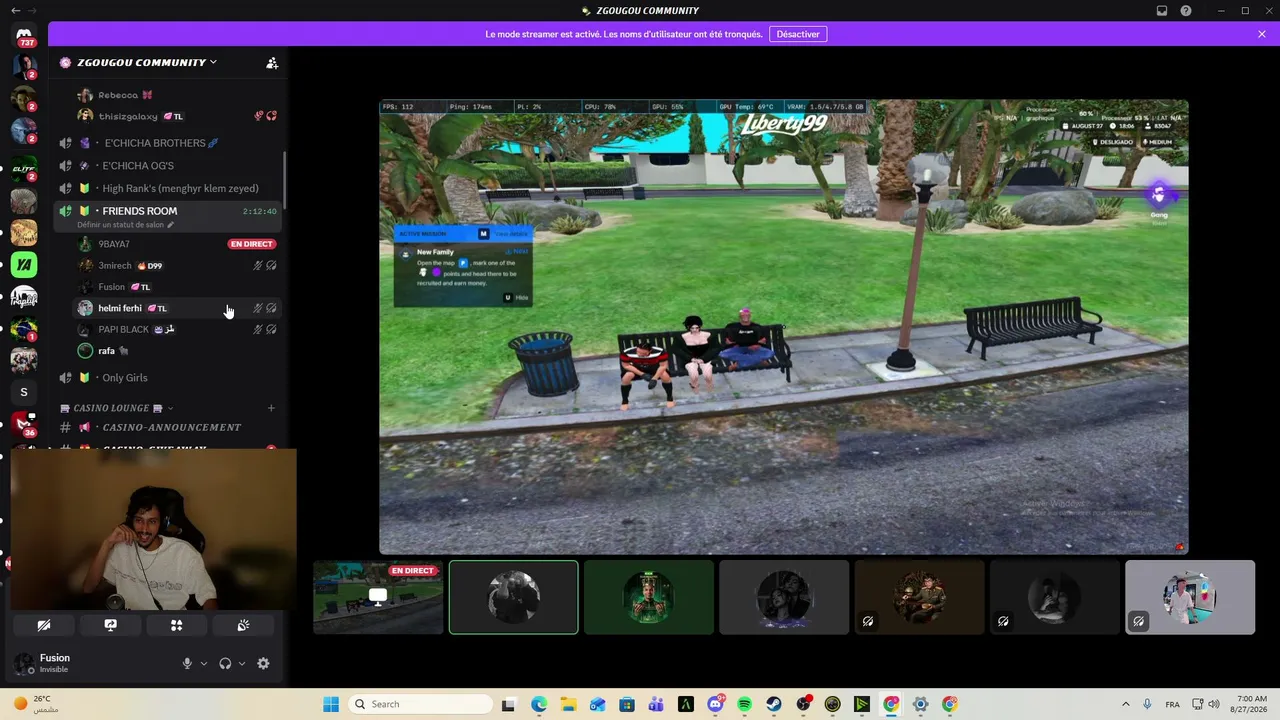Join the E'CHICHA BROTHERS voice channel
Viewport: 1280px width, 720px height.
pos(166,143)
